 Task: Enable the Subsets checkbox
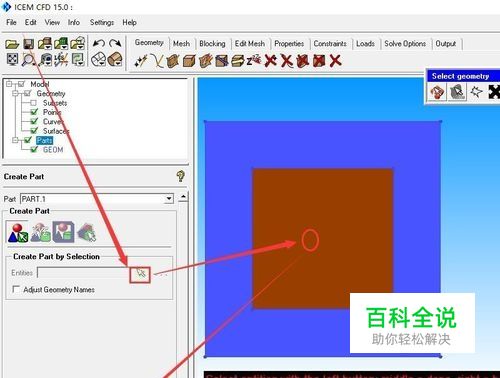[34, 103]
